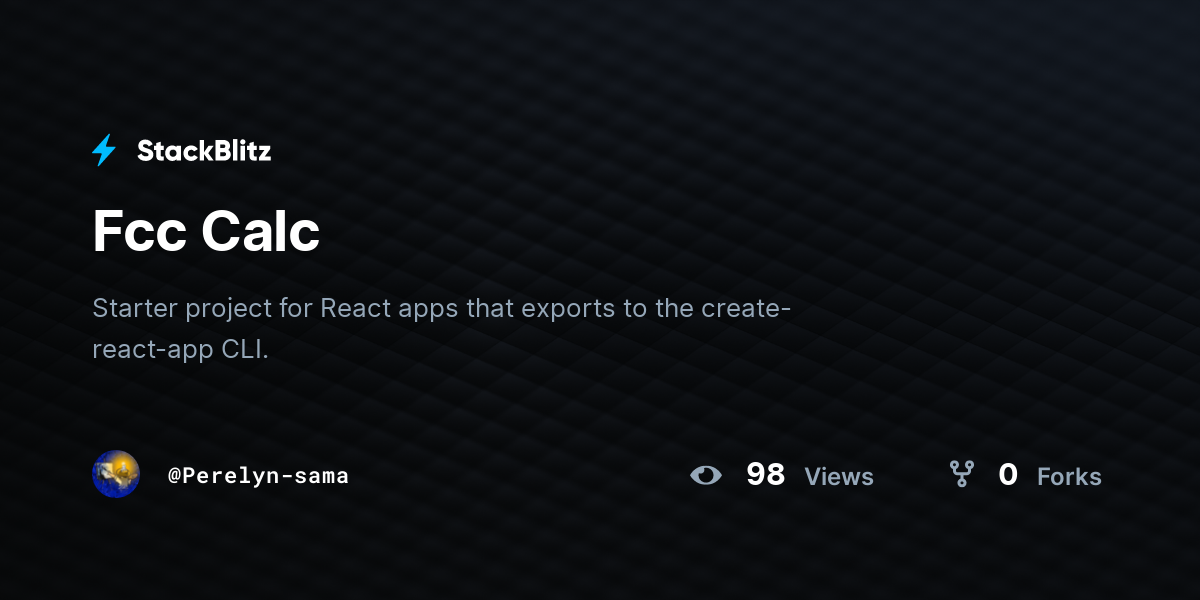This screenshot has width=1200, height=600.
Task: Click the word Calc in the title
Action: tap(261, 231)
